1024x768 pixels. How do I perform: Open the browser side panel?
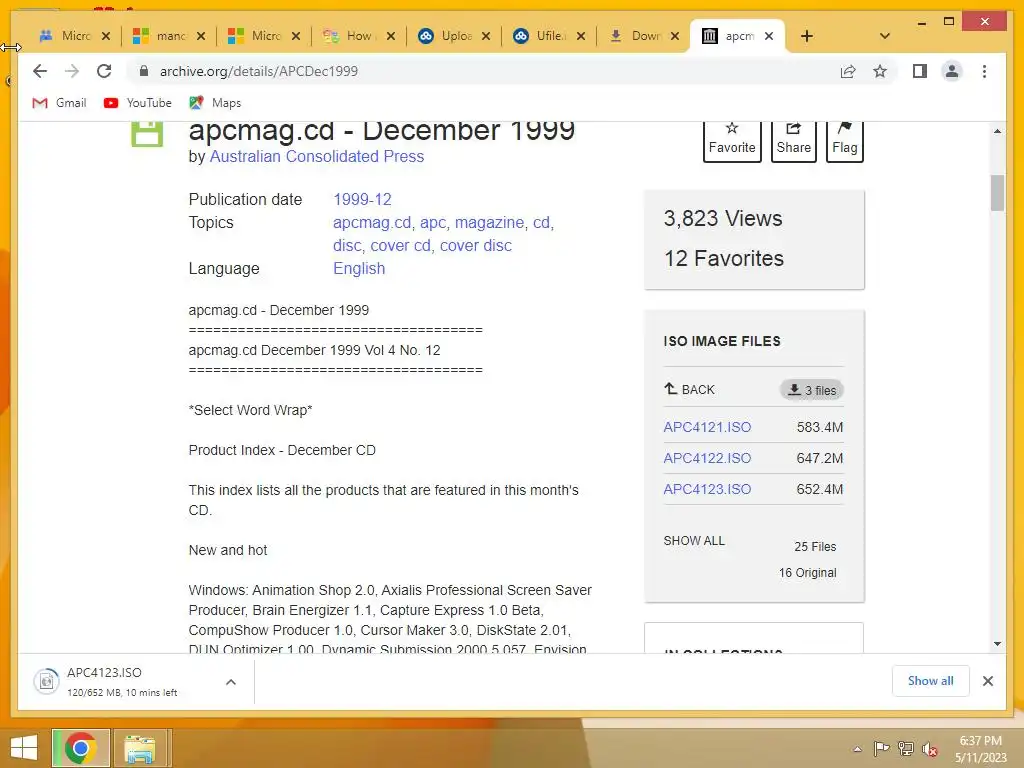point(920,71)
